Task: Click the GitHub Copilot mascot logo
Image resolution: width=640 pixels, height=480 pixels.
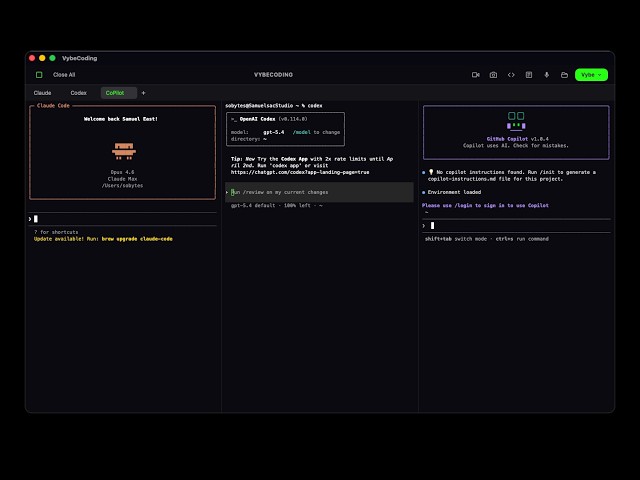Action: point(516,120)
